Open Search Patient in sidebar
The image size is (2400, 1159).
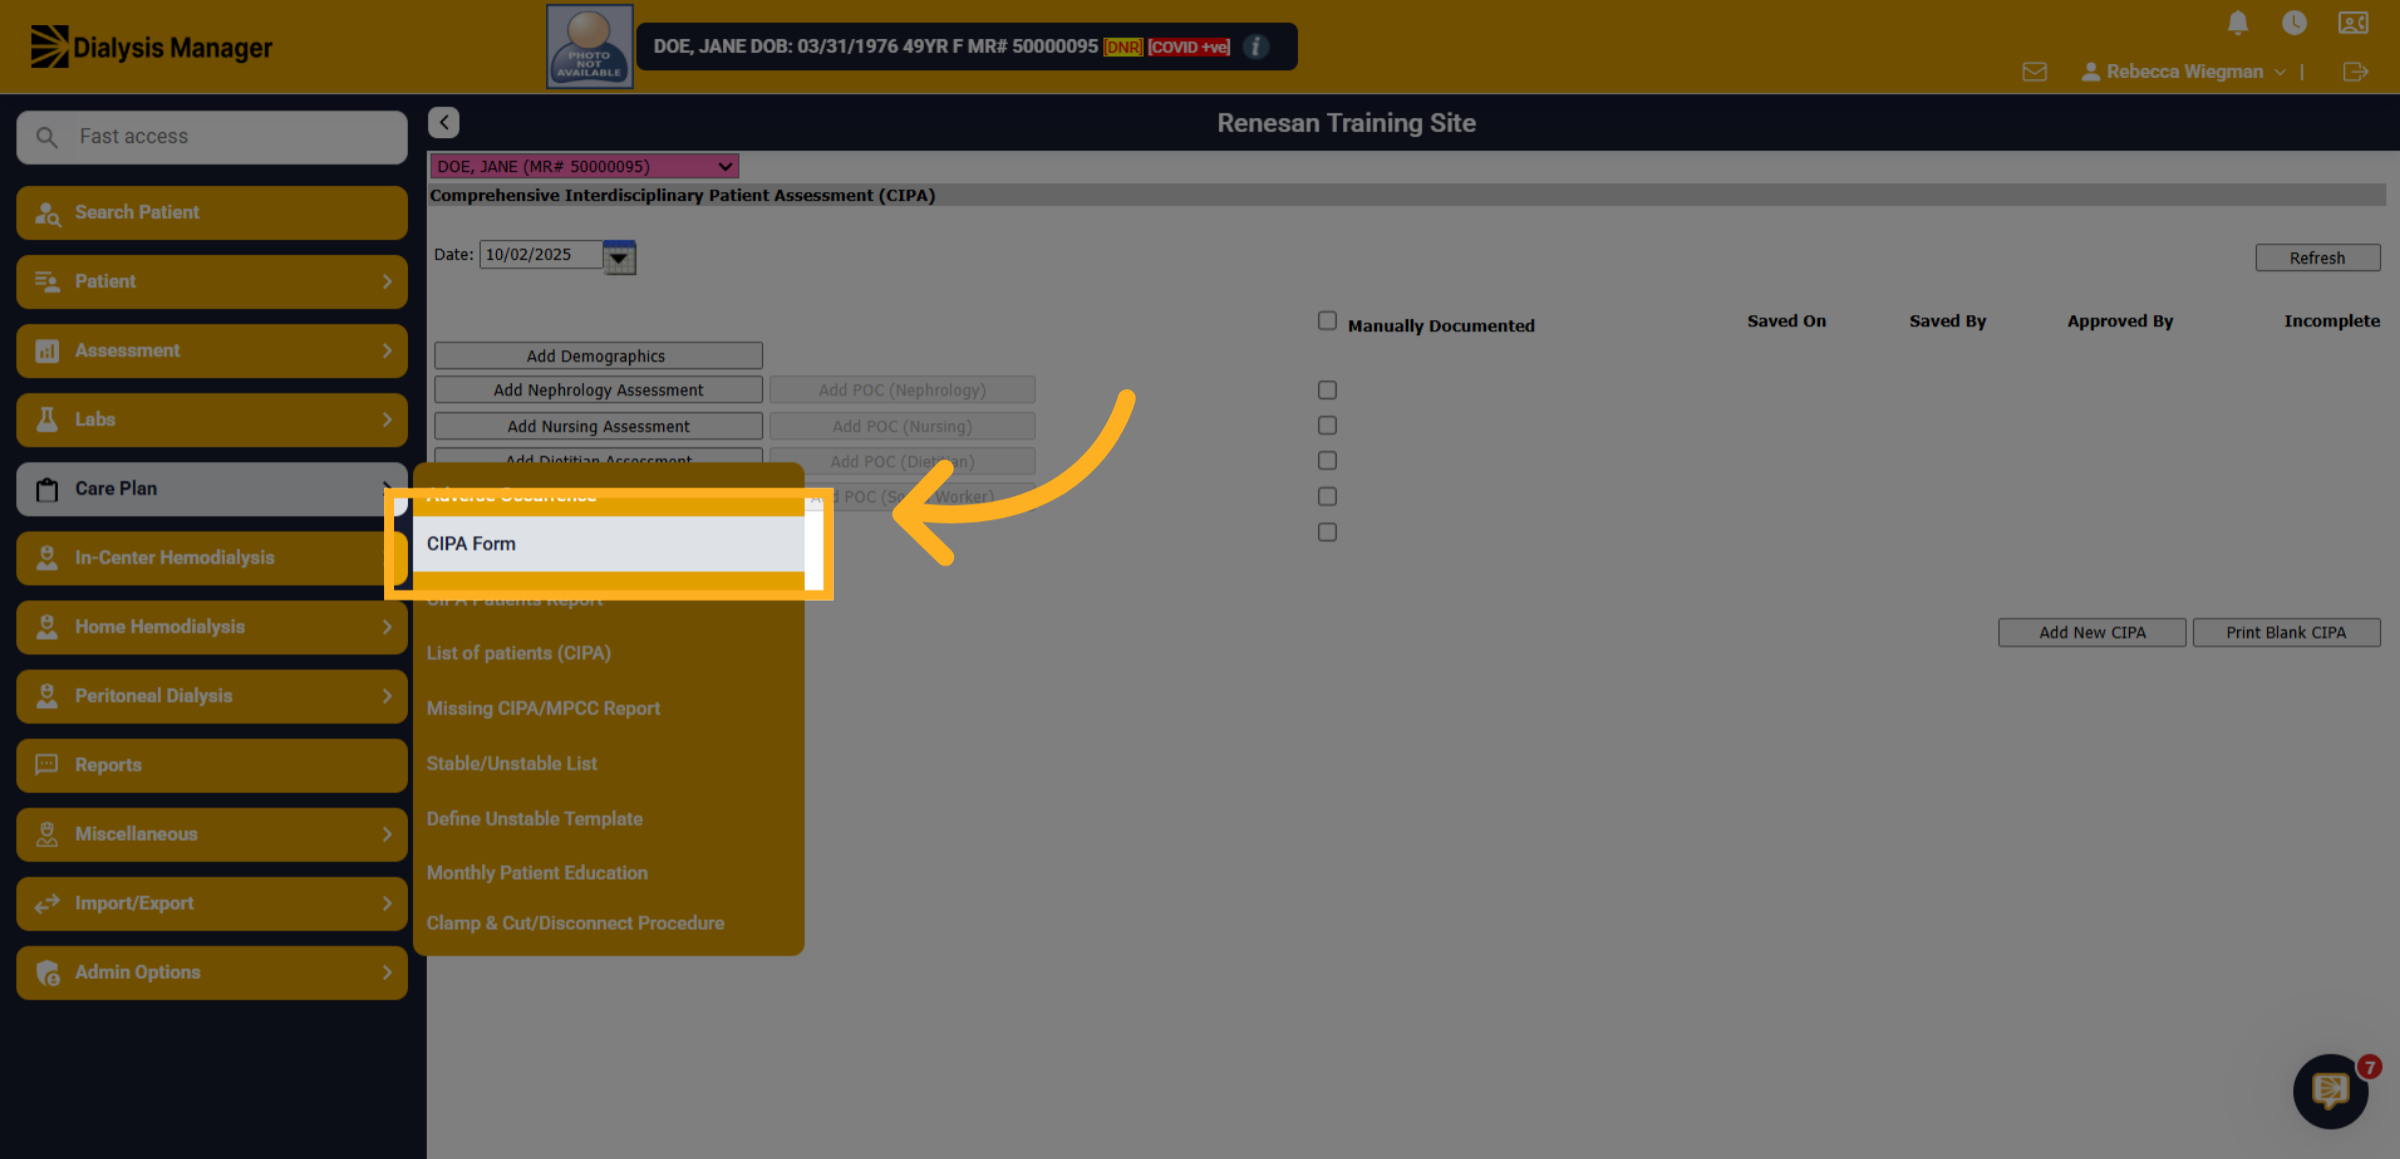212,212
